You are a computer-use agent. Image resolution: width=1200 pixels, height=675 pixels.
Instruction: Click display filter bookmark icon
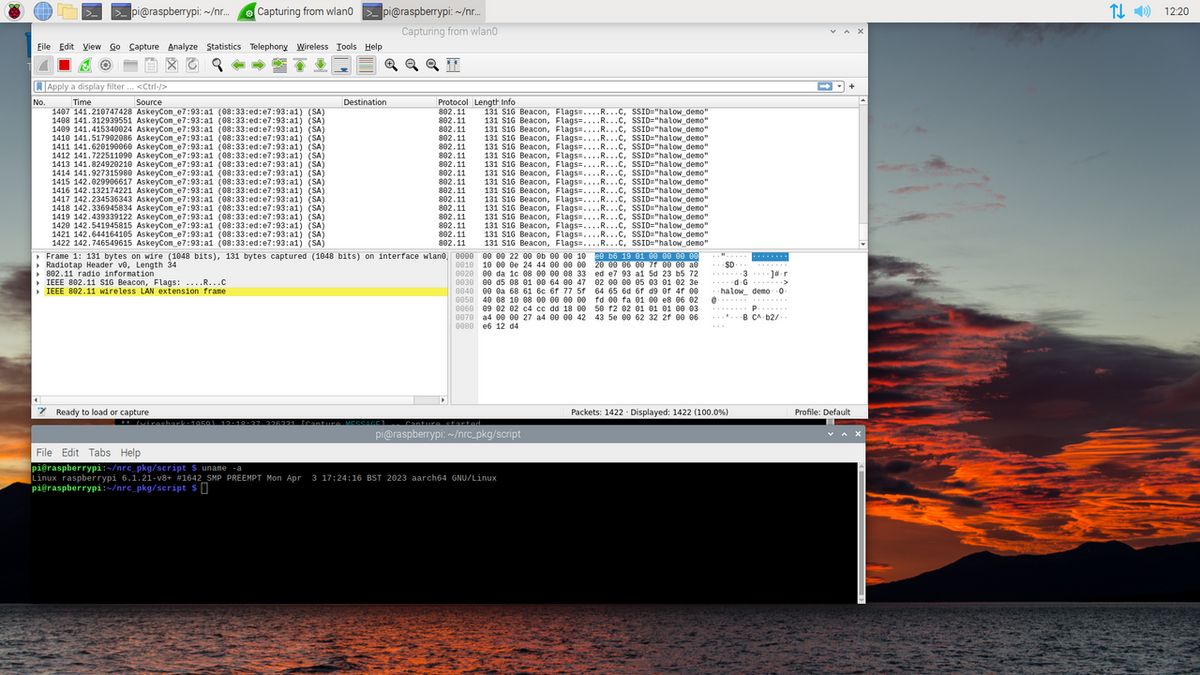click(40, 87)
